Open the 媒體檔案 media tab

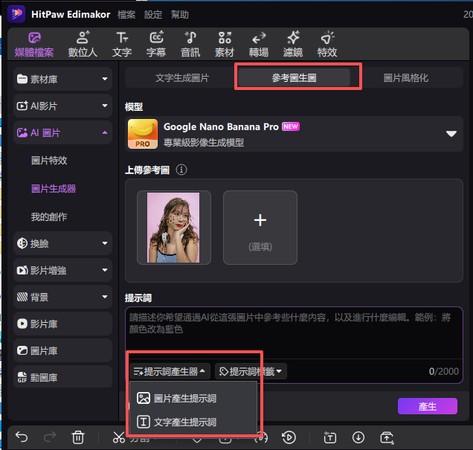pyautogui.click(x=34, y=45)
